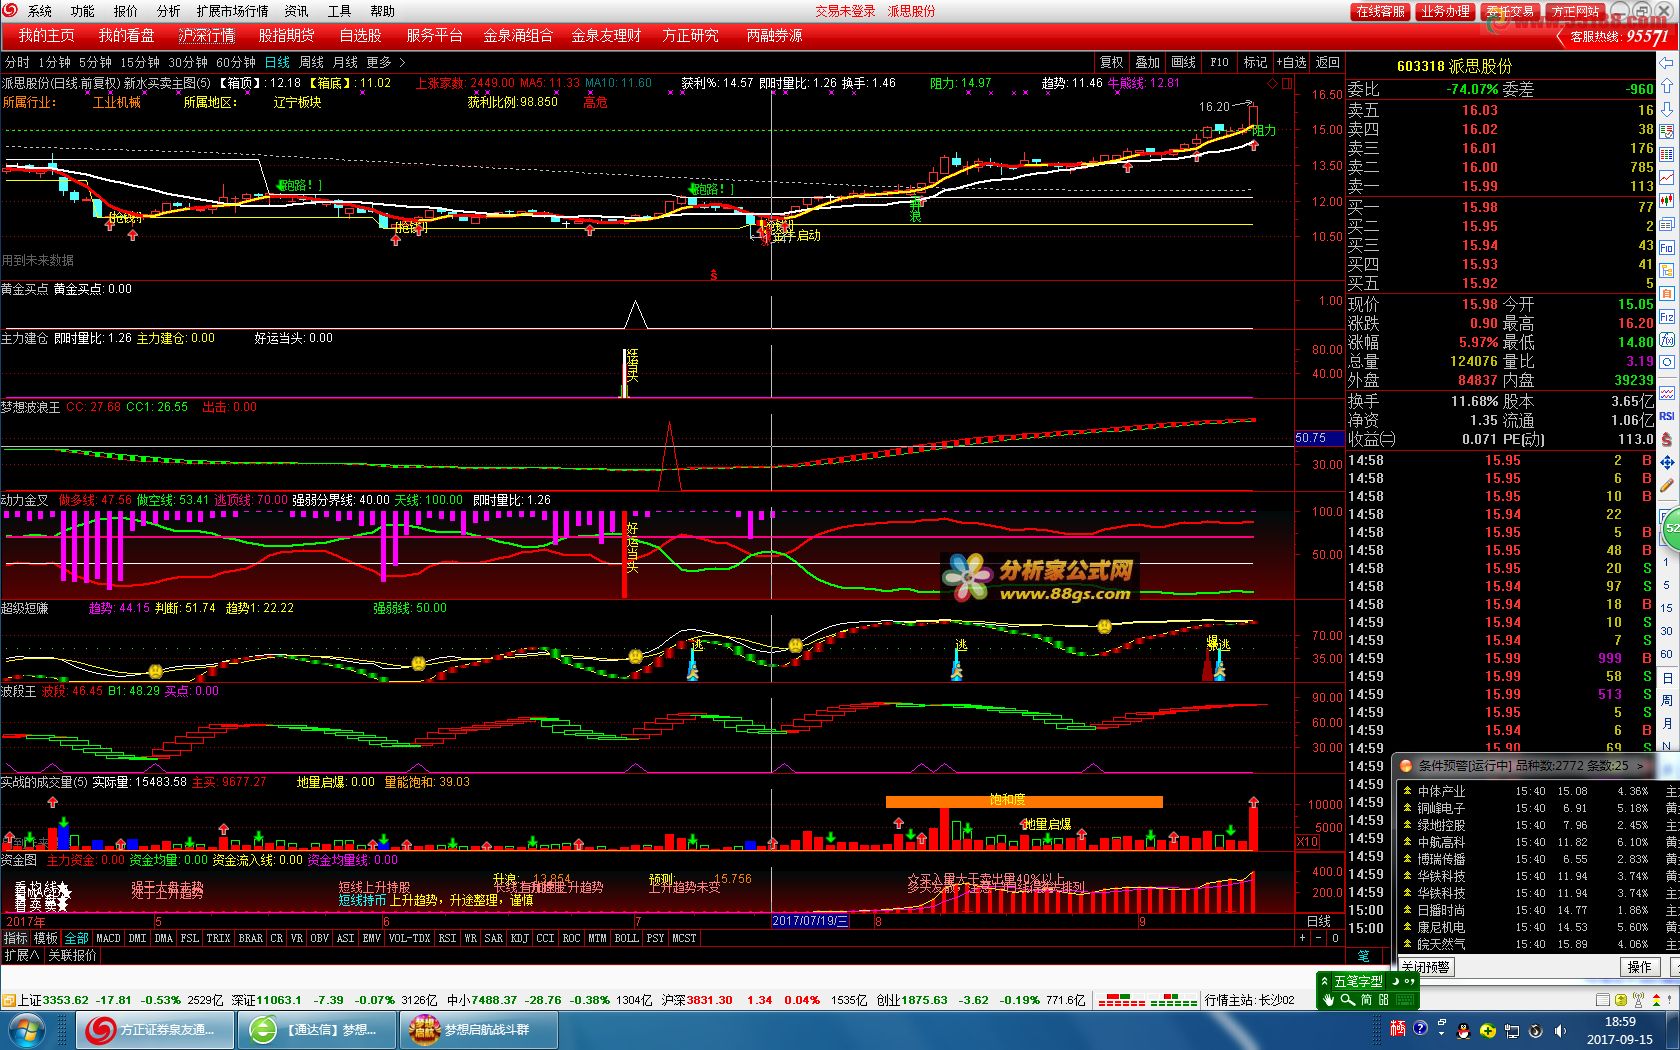Click the F12 trading sidebar icon

pyautogui.click(x=1667, y=317)
